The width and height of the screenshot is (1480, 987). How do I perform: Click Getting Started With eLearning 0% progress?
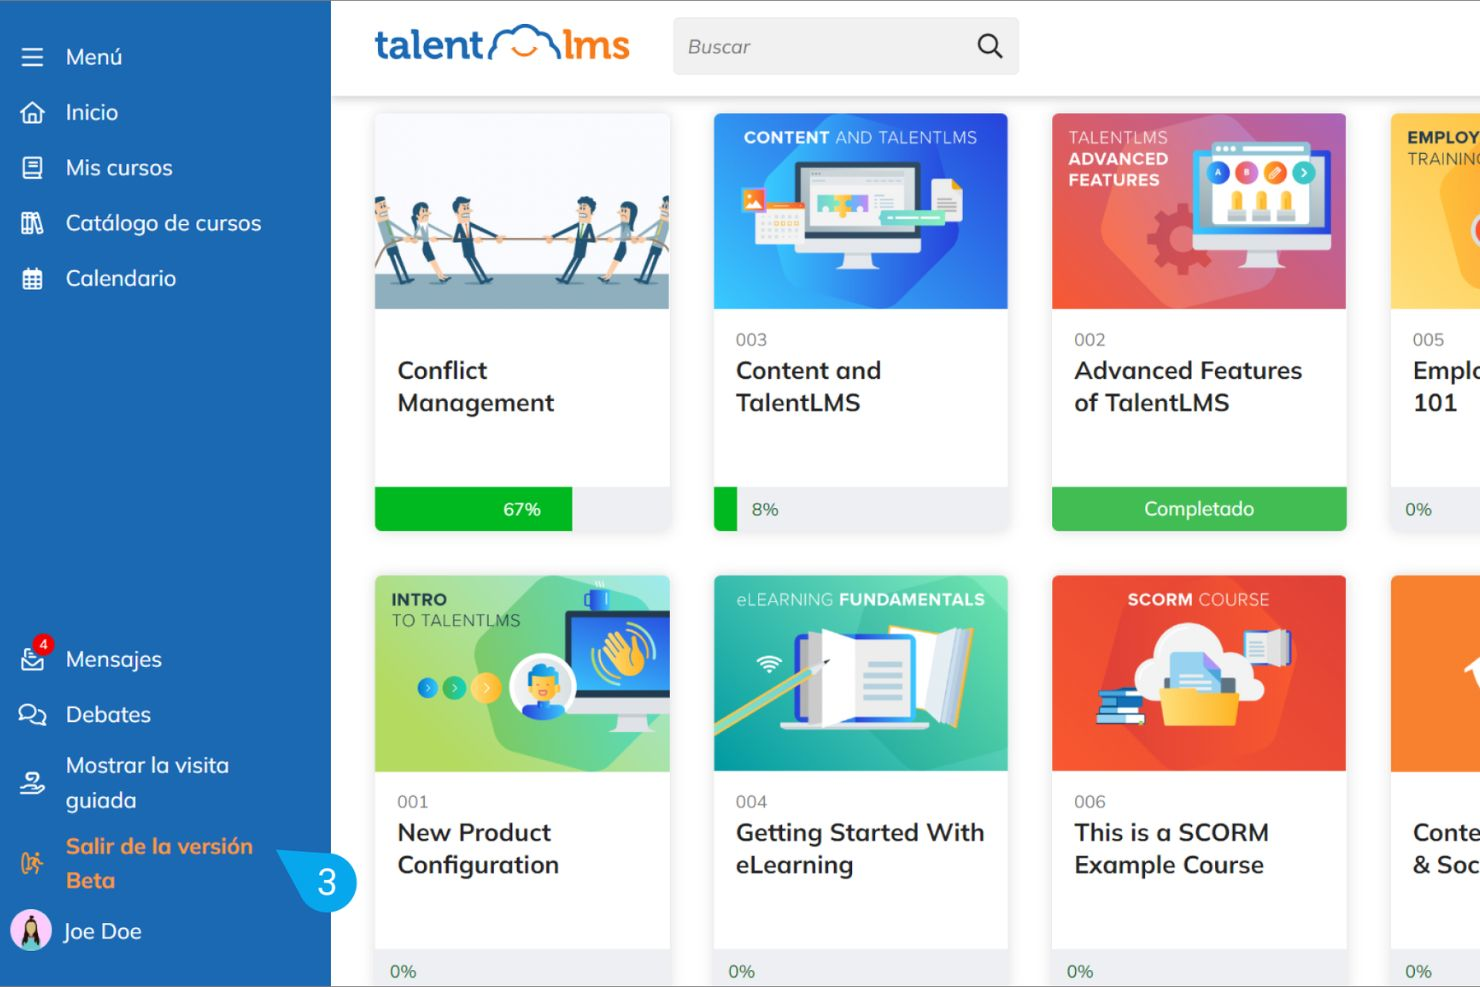(x=860, y=968)
